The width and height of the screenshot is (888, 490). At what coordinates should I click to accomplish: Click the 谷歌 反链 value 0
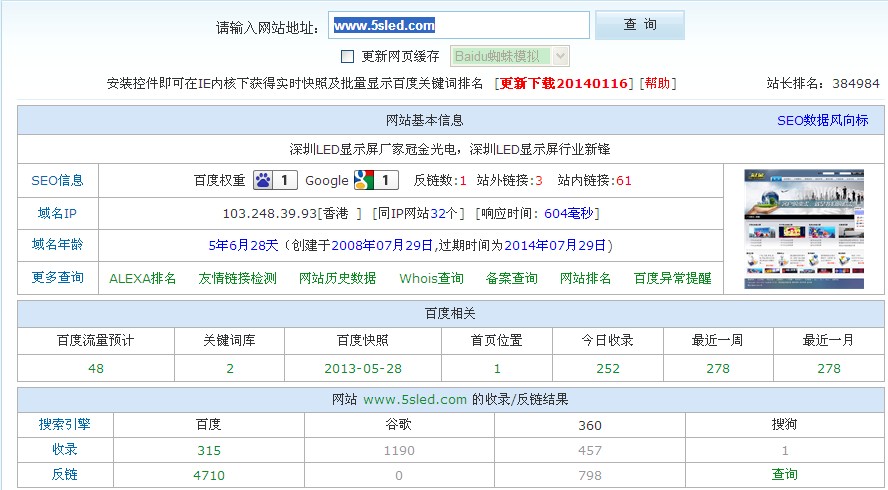(399, 475)
